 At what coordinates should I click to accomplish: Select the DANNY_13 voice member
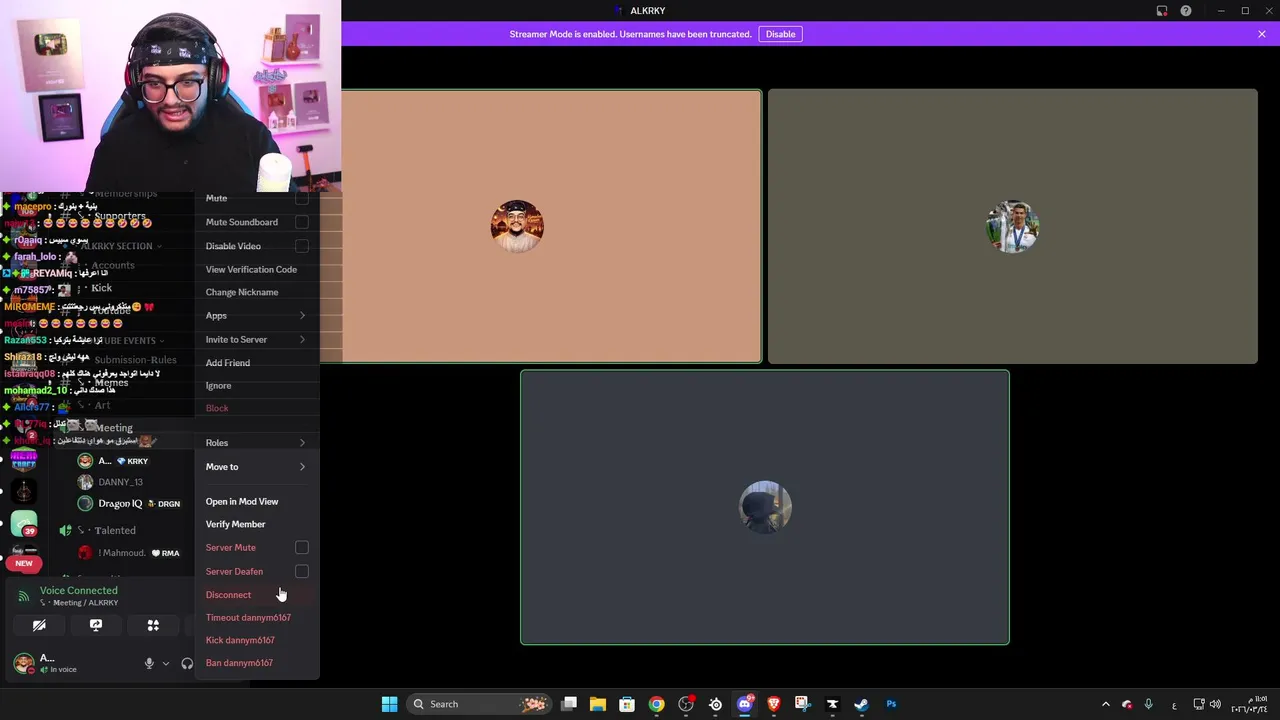click(120, 482)
